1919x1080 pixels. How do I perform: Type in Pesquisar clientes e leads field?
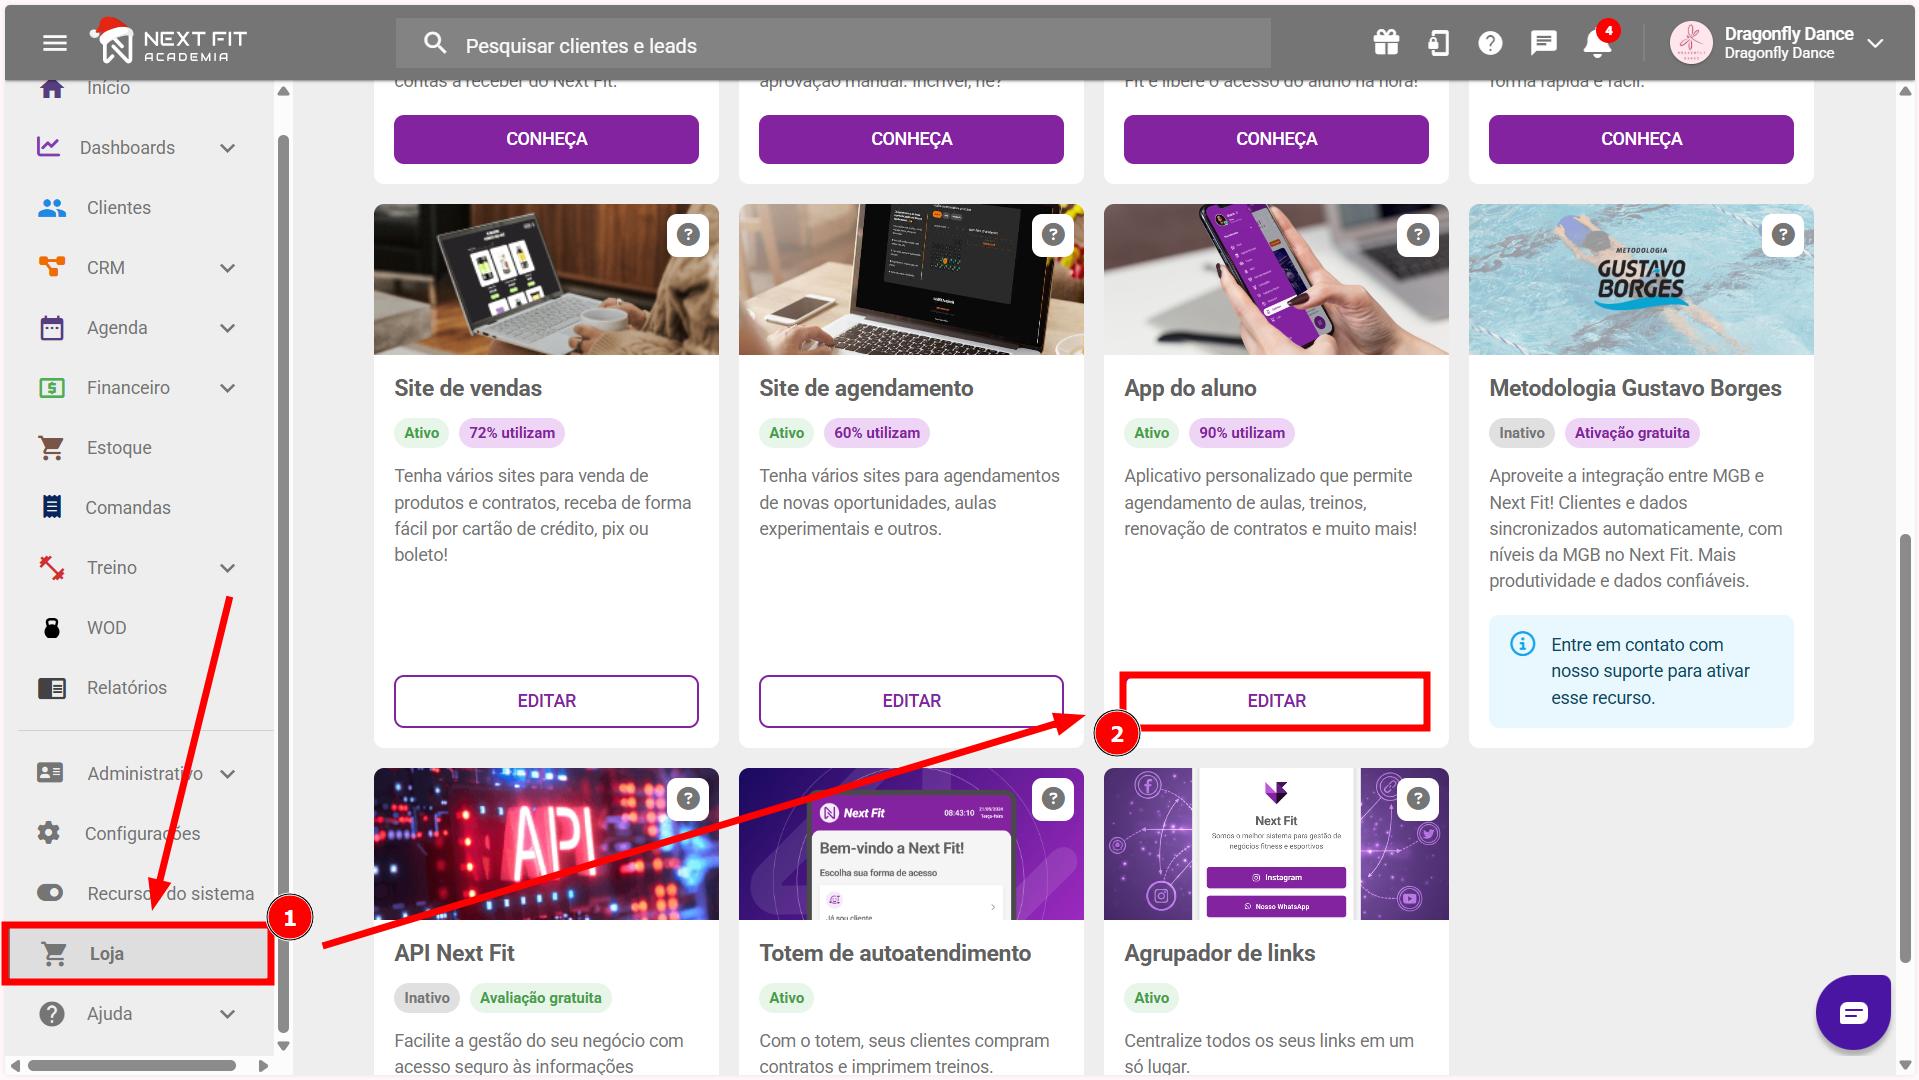(833, 45)
